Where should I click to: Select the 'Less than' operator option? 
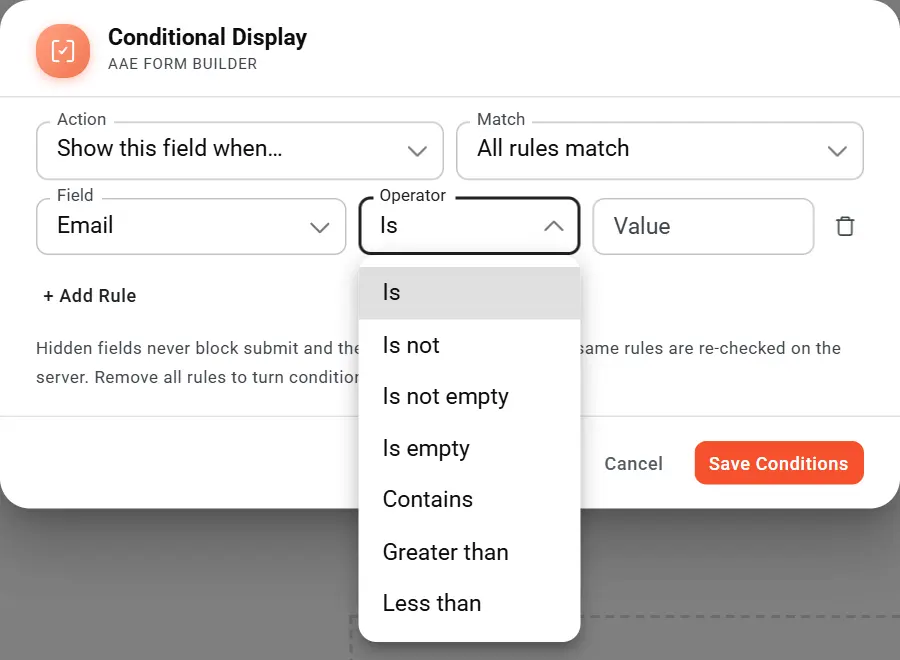470,603
